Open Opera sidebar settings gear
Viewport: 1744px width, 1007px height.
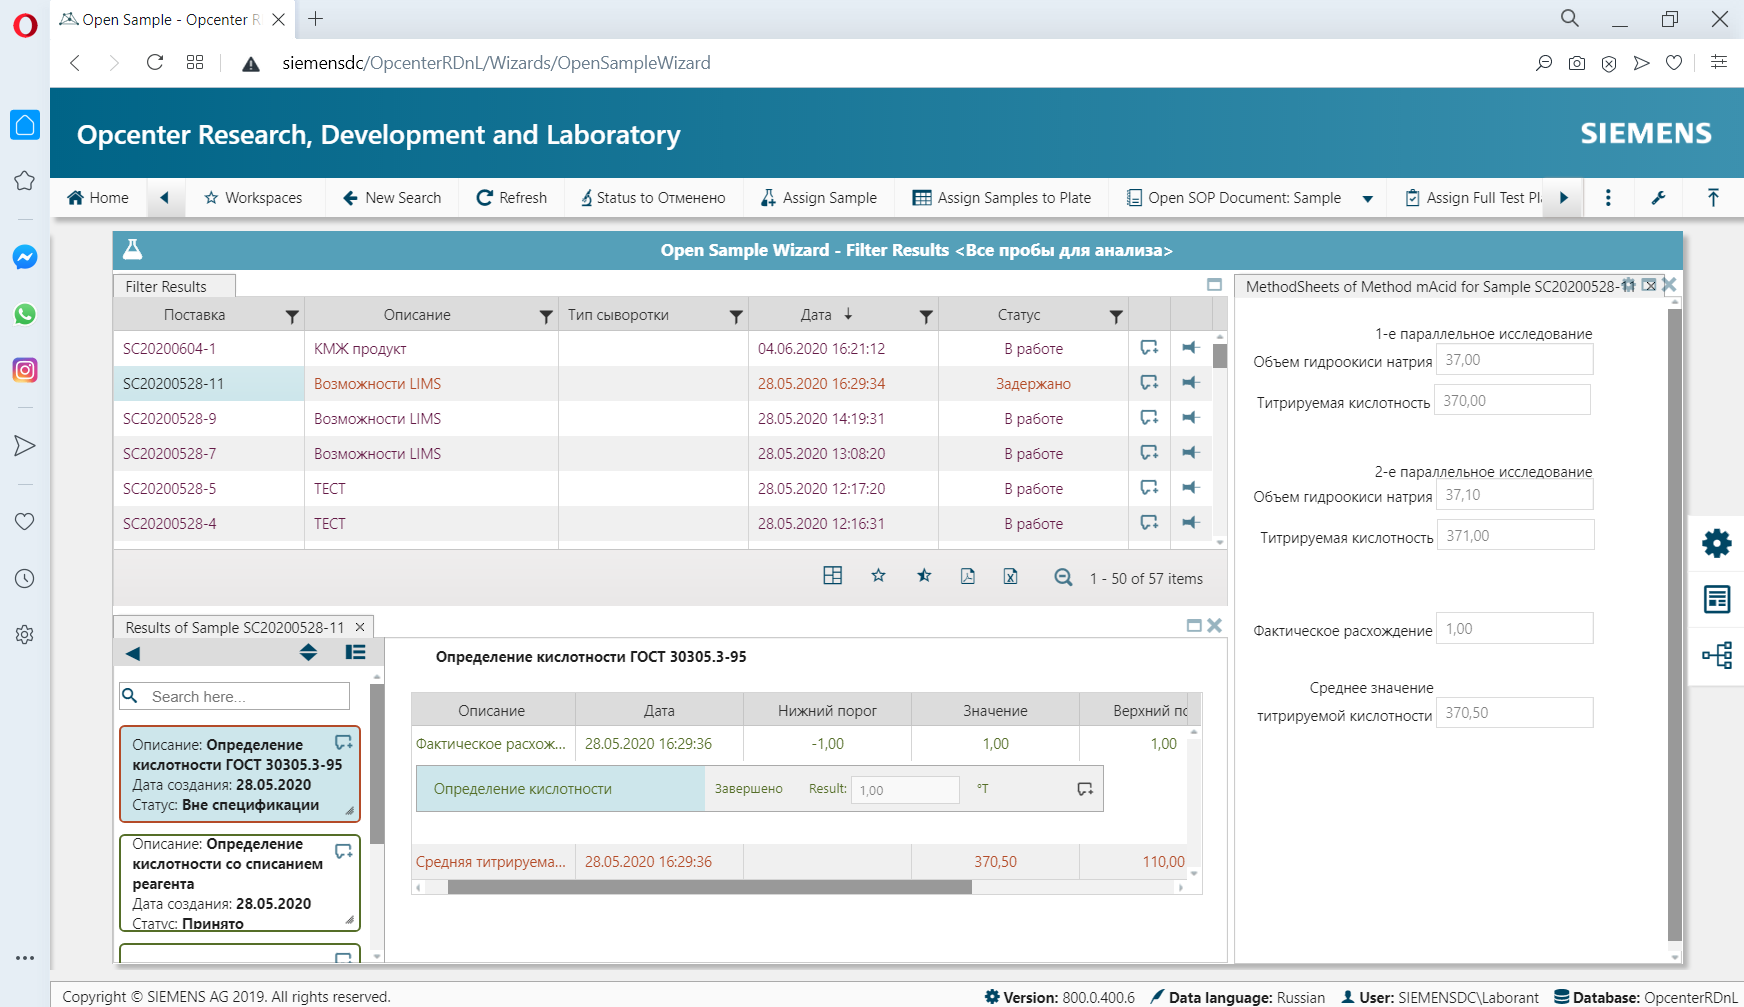click(x=25, y=635)
